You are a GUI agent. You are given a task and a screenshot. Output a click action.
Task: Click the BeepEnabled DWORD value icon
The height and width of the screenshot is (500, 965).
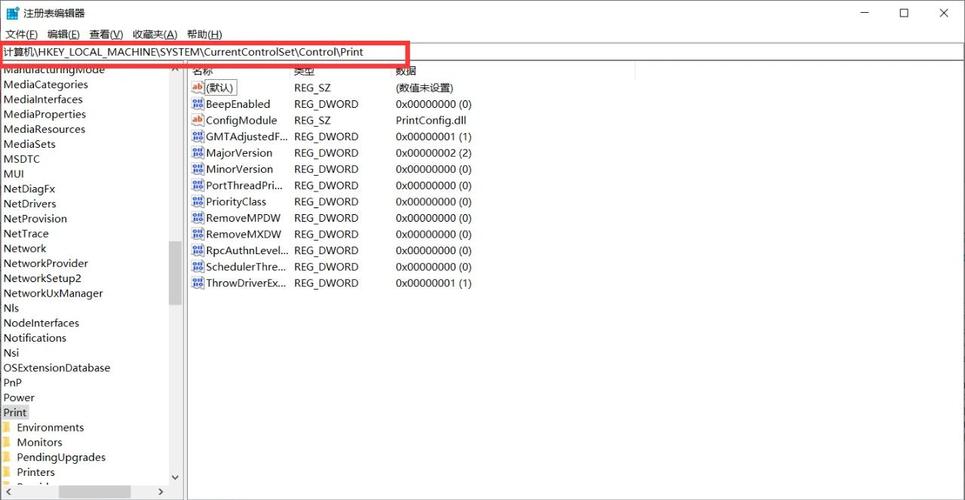[198, 104]
